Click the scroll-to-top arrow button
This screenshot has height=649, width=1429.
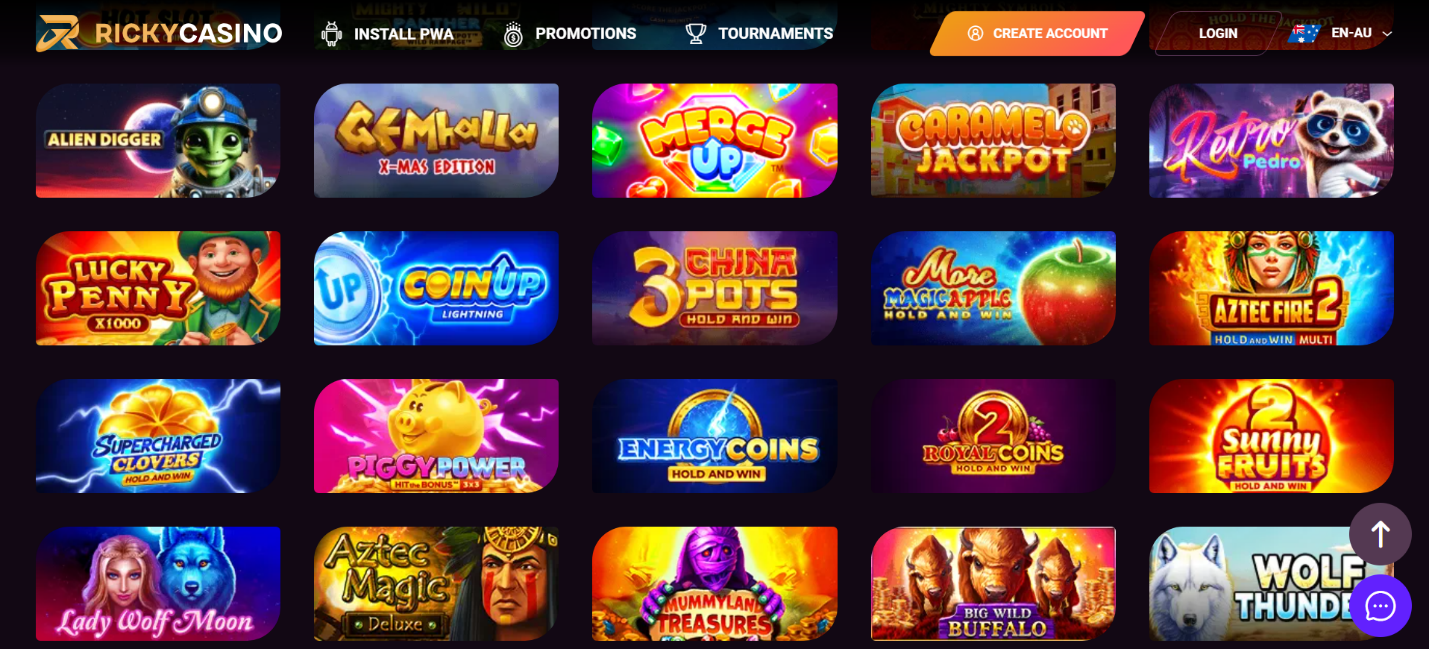[x=1380, y=534]
